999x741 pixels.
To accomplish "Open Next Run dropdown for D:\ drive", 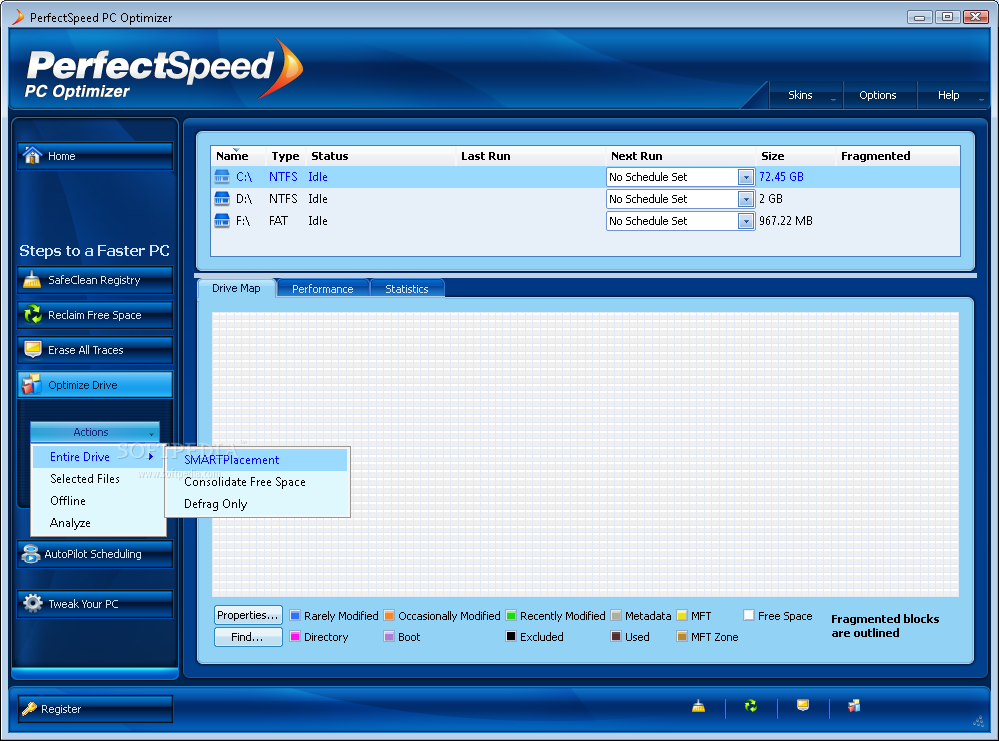I will 745,199.
